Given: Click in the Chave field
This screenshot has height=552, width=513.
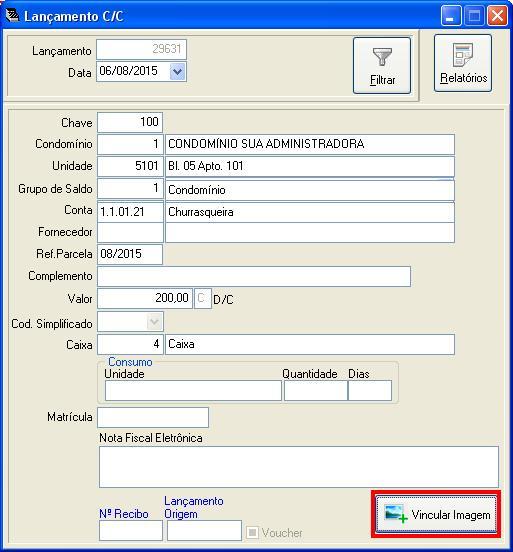Looking at the screenshot, I should [x=130, y=122].
